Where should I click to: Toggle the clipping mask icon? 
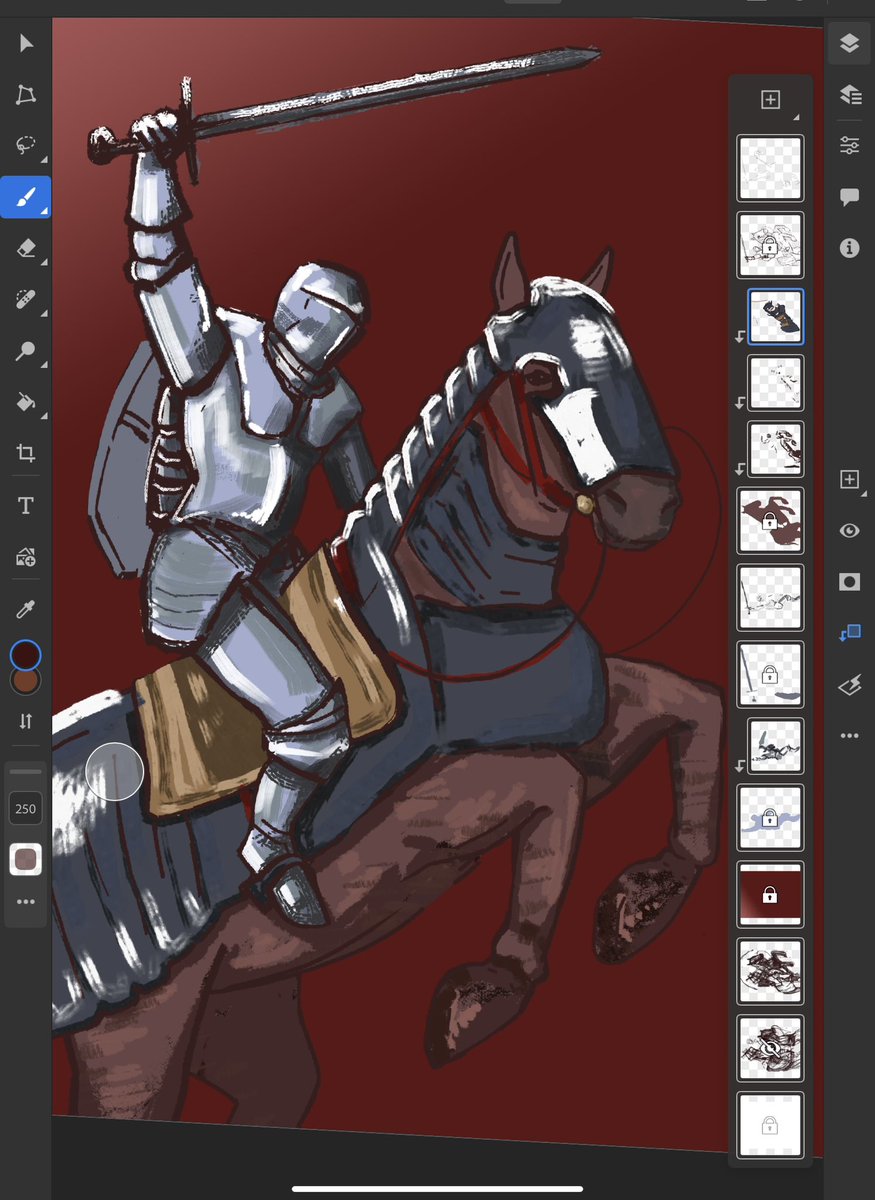tap(849, 633)
